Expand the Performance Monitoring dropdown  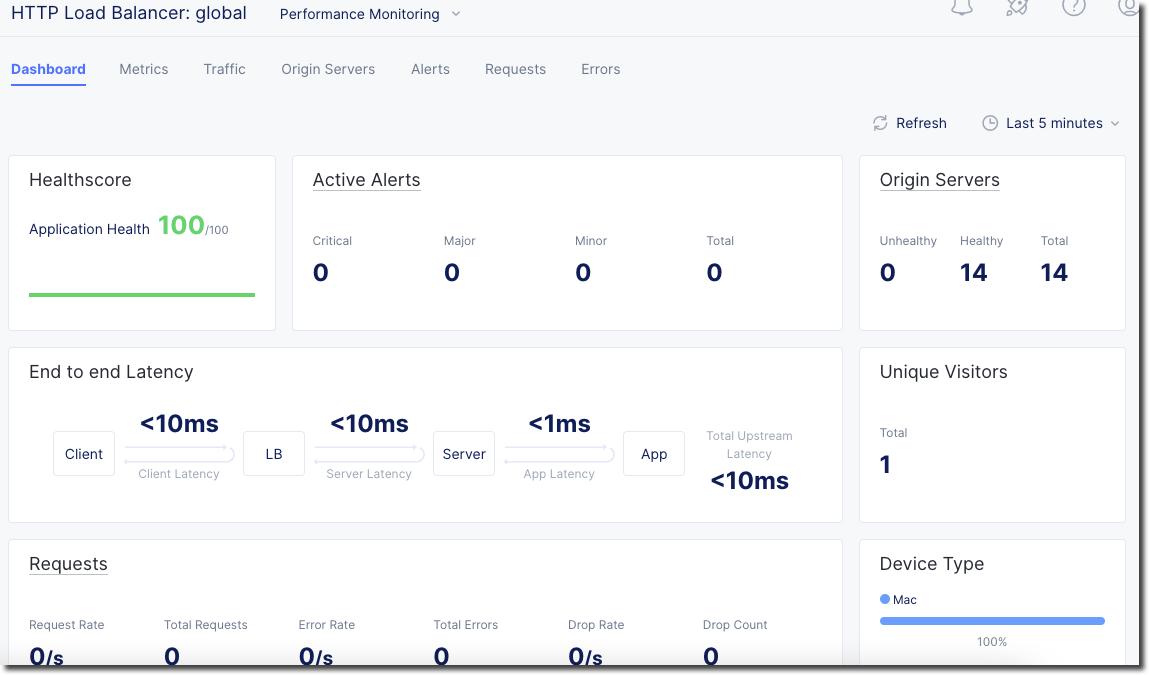click(370, 14)
